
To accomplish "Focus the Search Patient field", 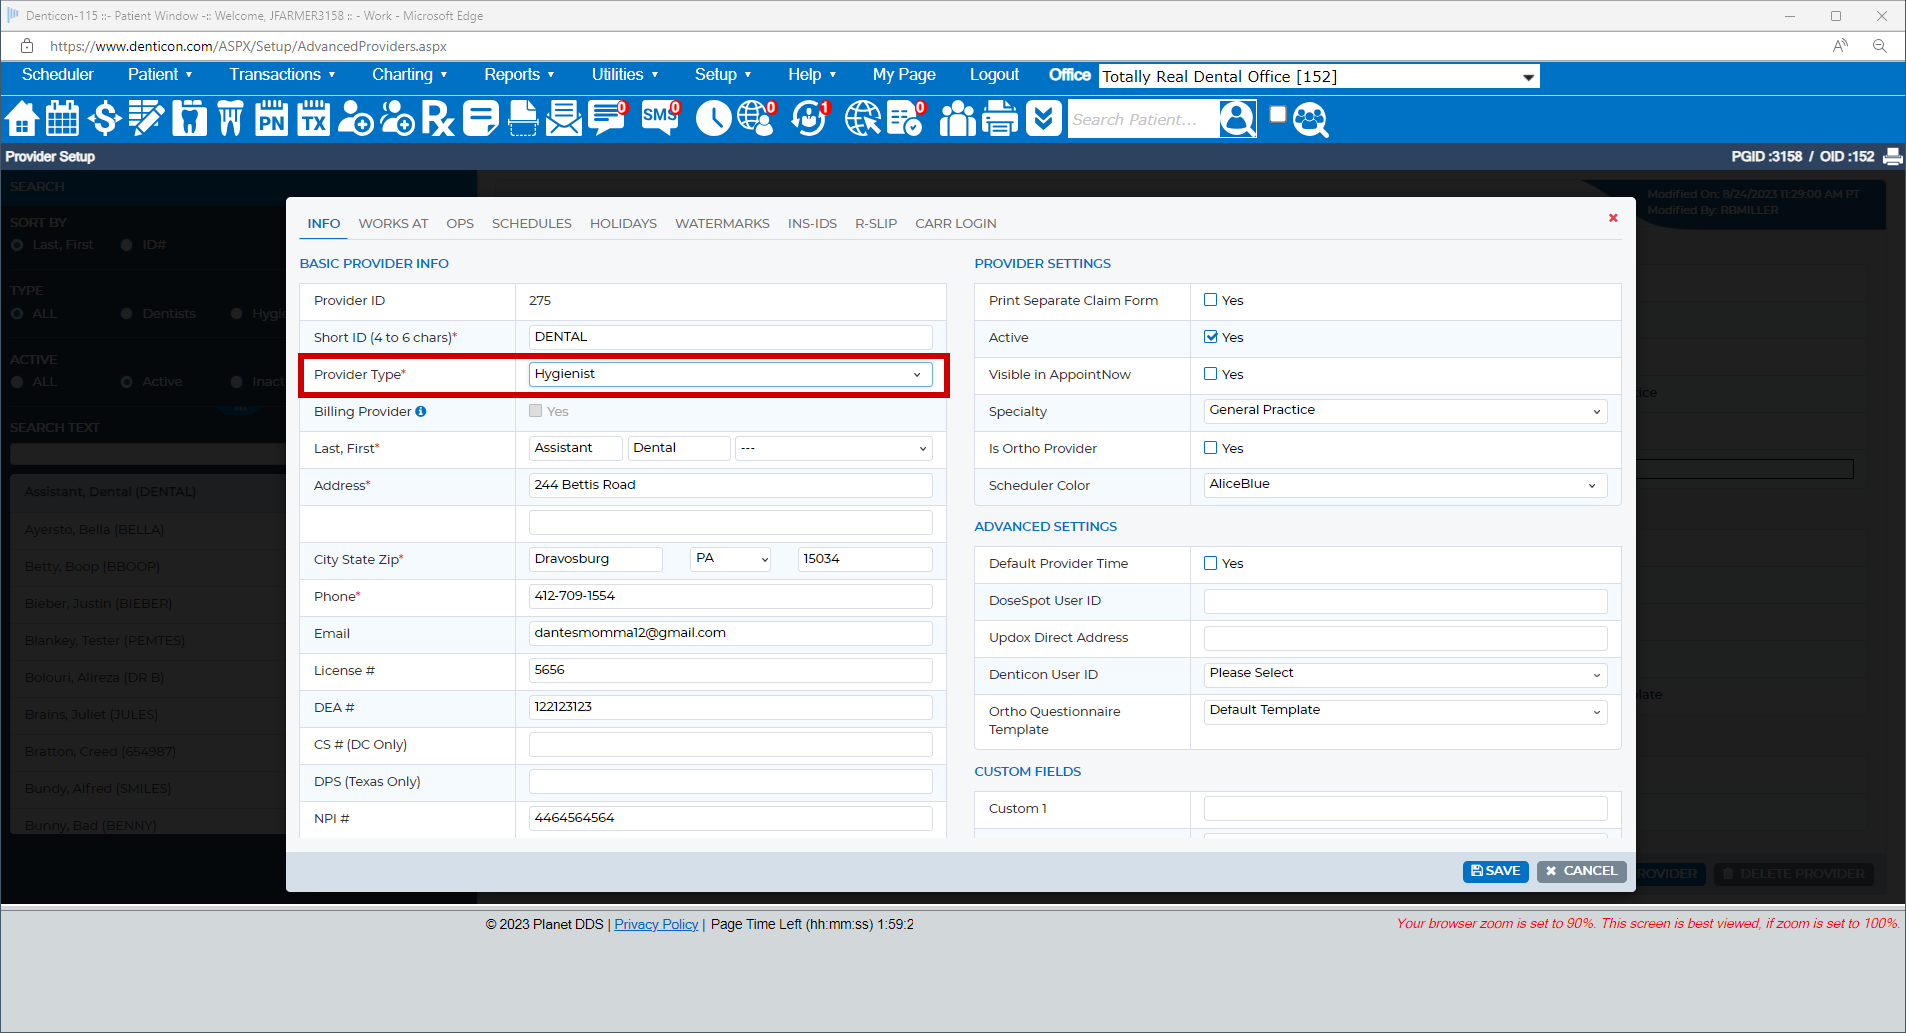I will click(x=1143, y=119).
